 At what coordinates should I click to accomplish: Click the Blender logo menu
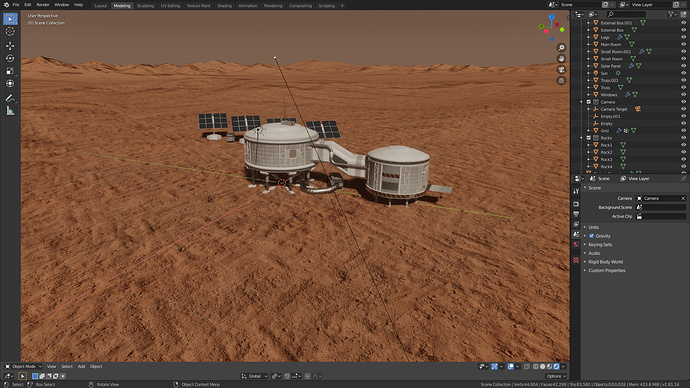click(6, 5)
